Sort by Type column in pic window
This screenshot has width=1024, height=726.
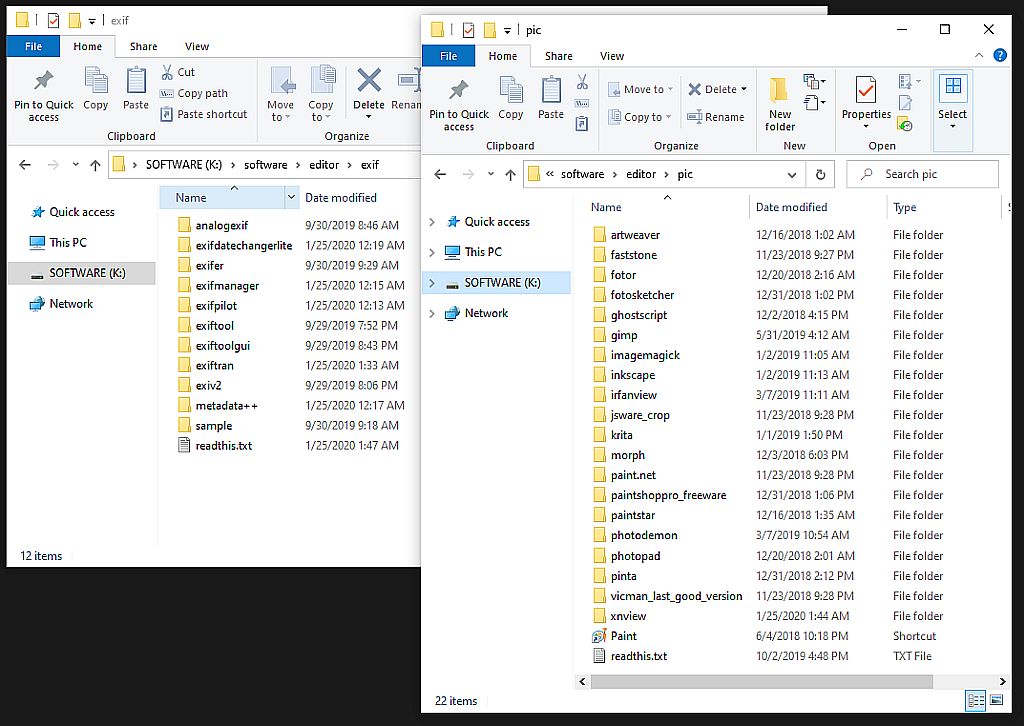[904, 207]
